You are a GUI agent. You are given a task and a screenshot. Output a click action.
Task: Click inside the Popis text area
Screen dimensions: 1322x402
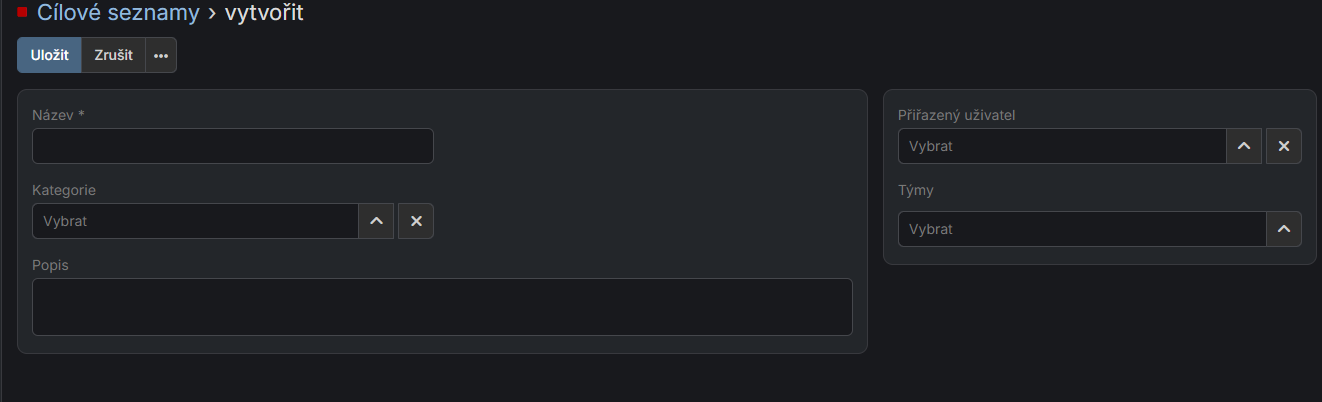click(442, 307)
